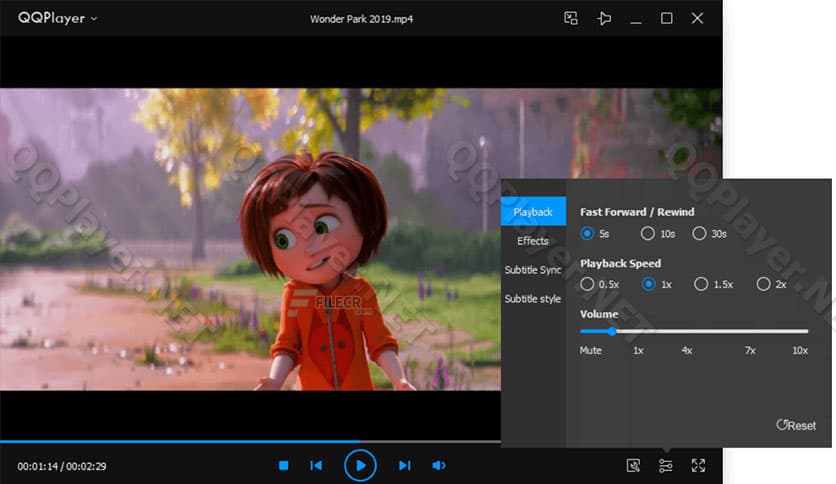Screen dimensions: 836x484
Task: Skip to the previous track
Action: coord(316,465)
